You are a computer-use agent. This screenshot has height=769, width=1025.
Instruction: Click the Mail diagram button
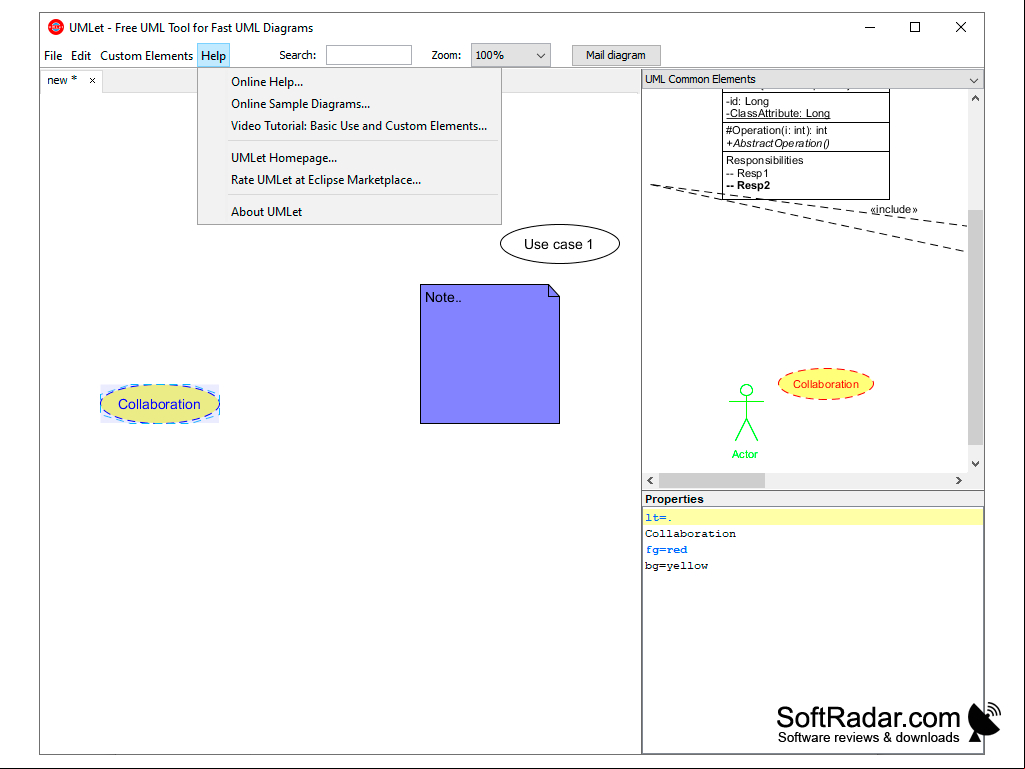pos(616,55)
